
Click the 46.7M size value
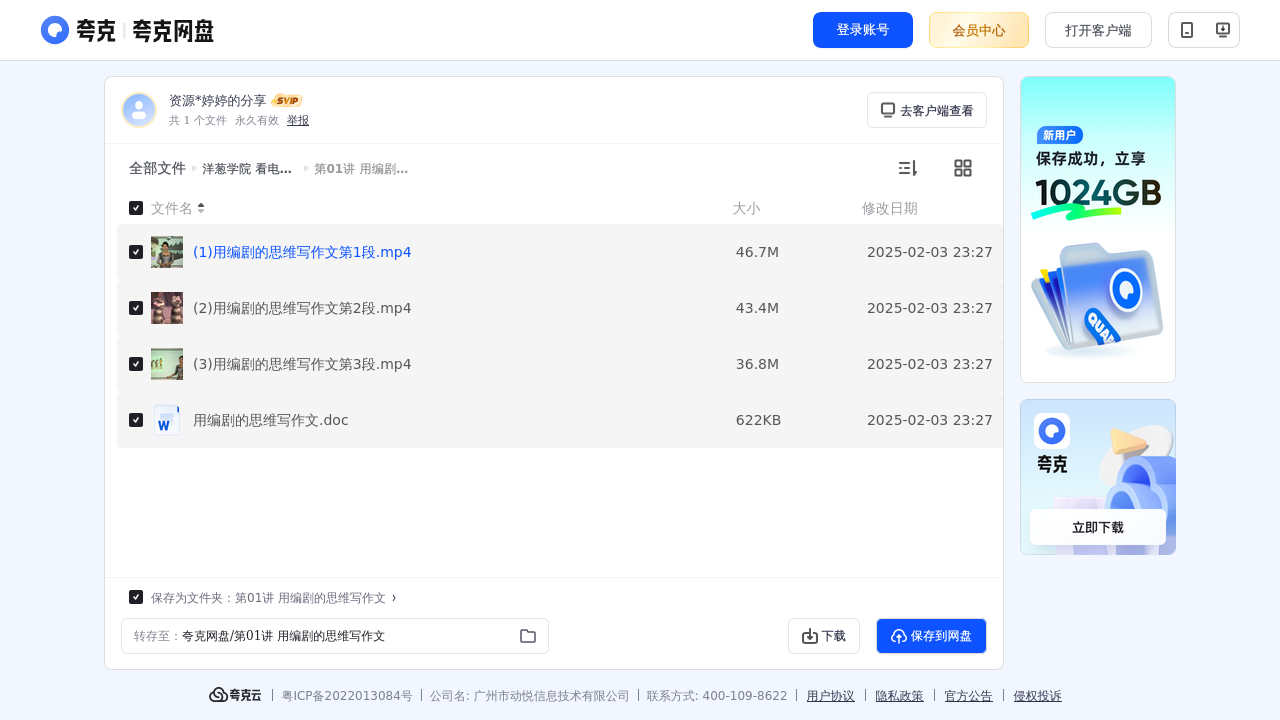click(757, 252)
